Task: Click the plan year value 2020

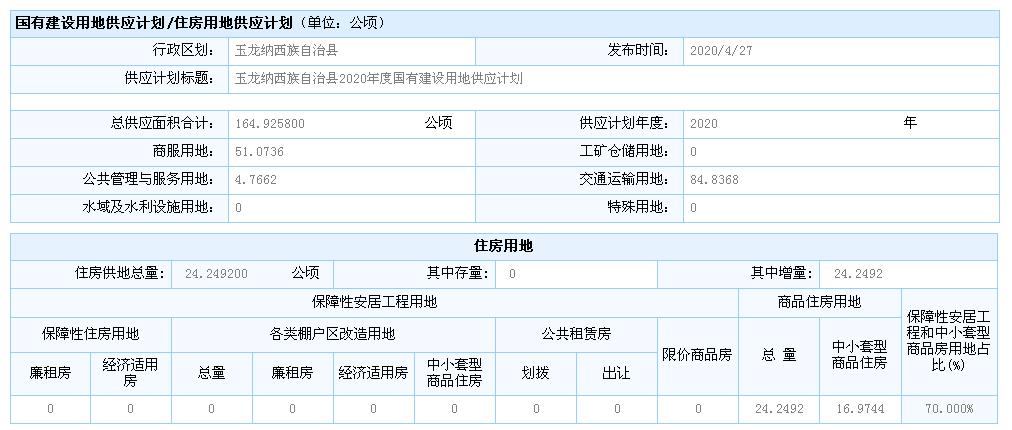Action: (x=703, y=124)
